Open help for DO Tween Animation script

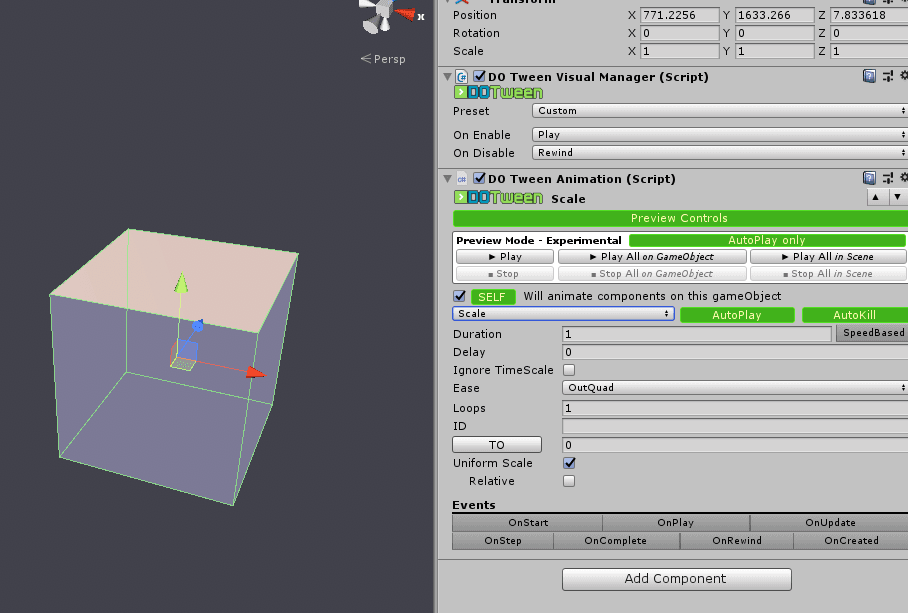point(869,178)
